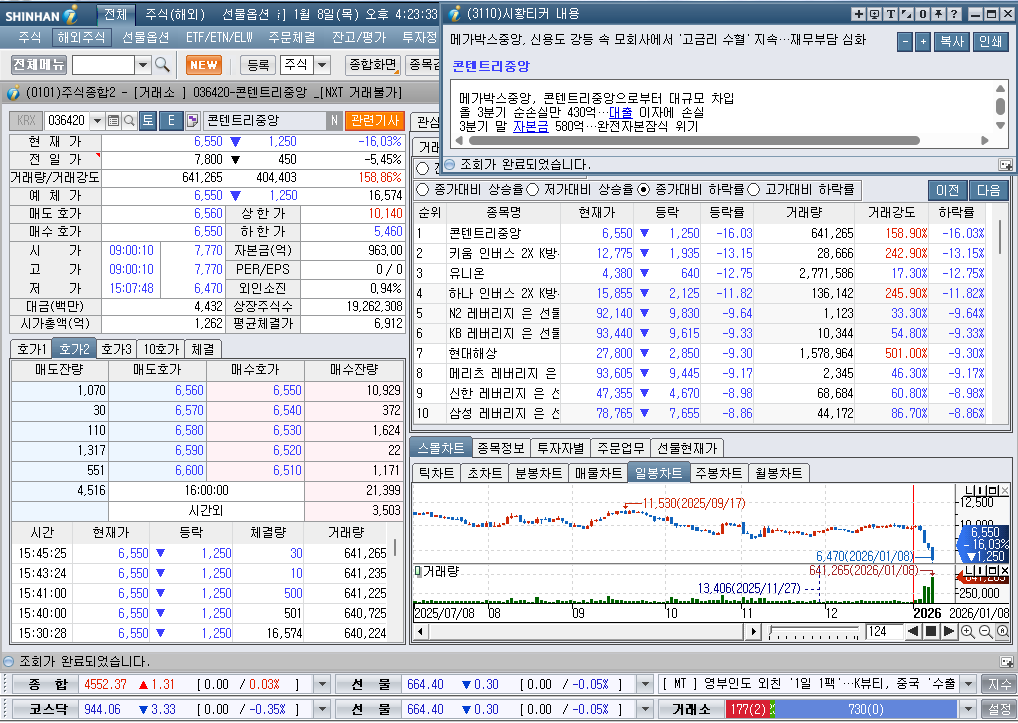Select 저가대비 상승율 radio button
Image resolution: width=1018 pixels, height=723 pixels.
533,190
